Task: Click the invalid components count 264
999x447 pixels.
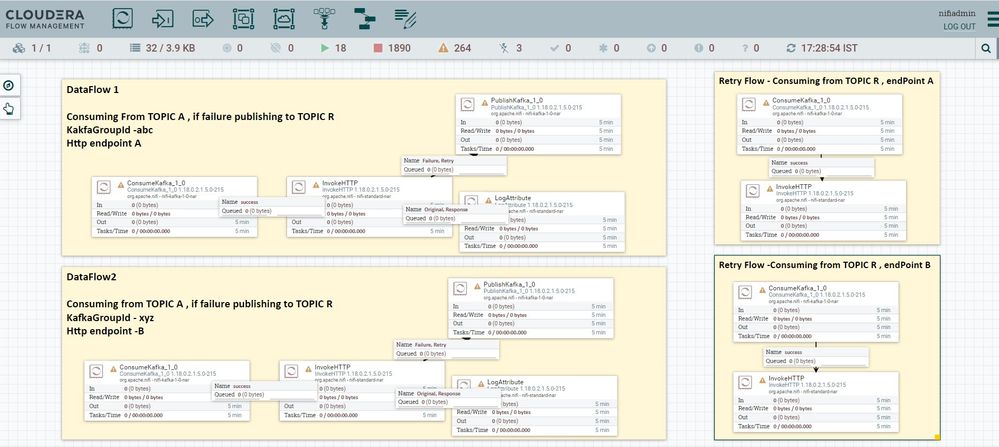Action: pyautogui.click(x=455, y=48)
